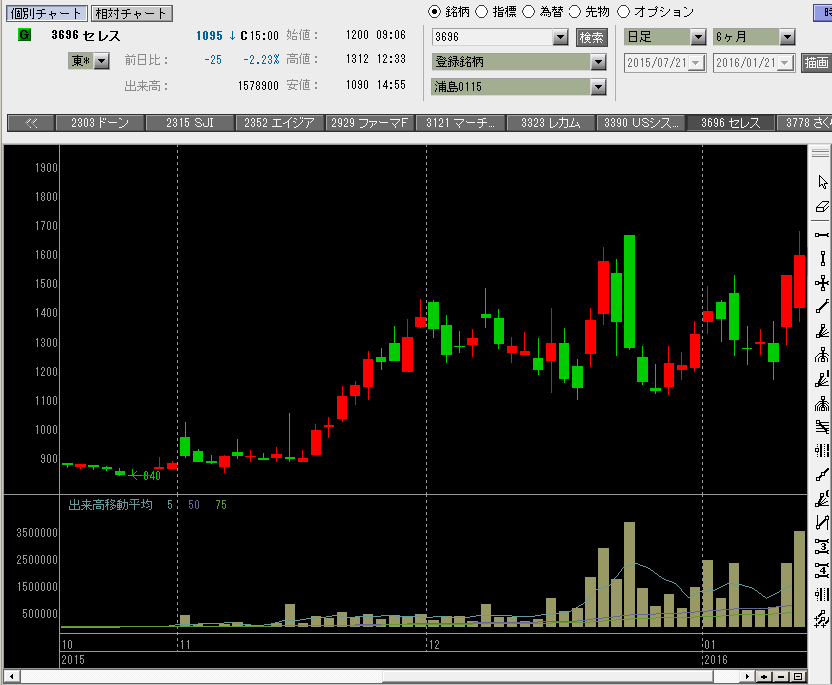Choose the vertical line drawing tool
This screenshot has width=832, height=685.
pos(822,258)
